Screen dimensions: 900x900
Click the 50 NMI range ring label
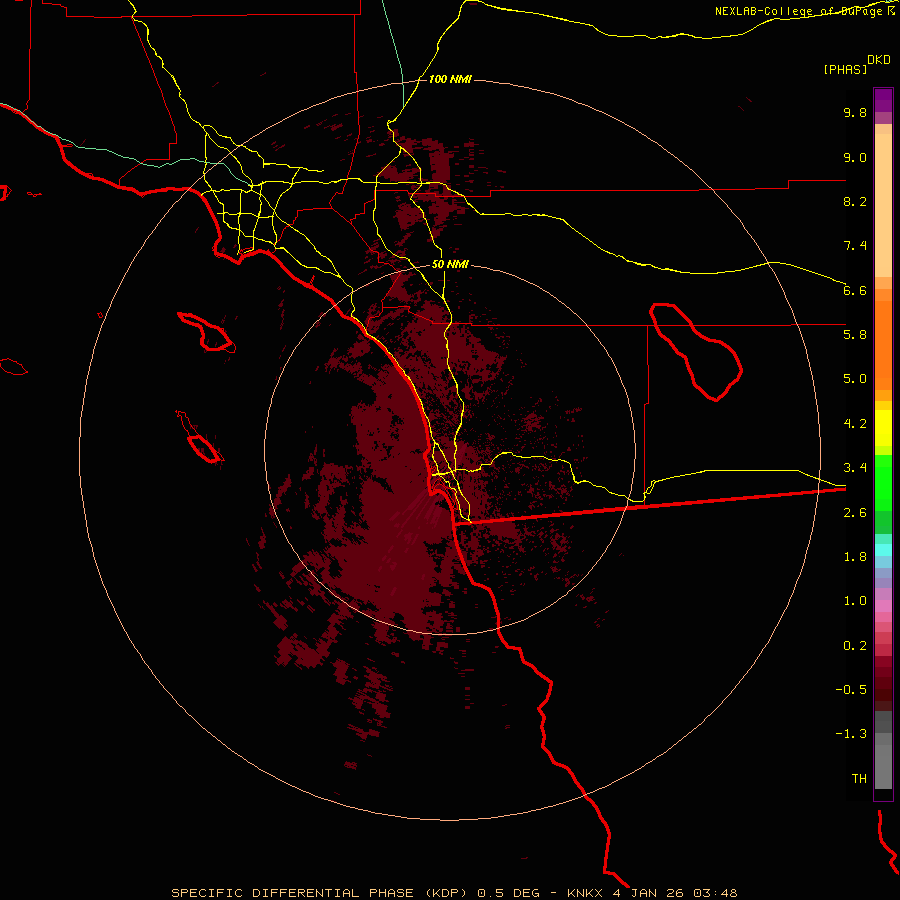tap(450, 264)
